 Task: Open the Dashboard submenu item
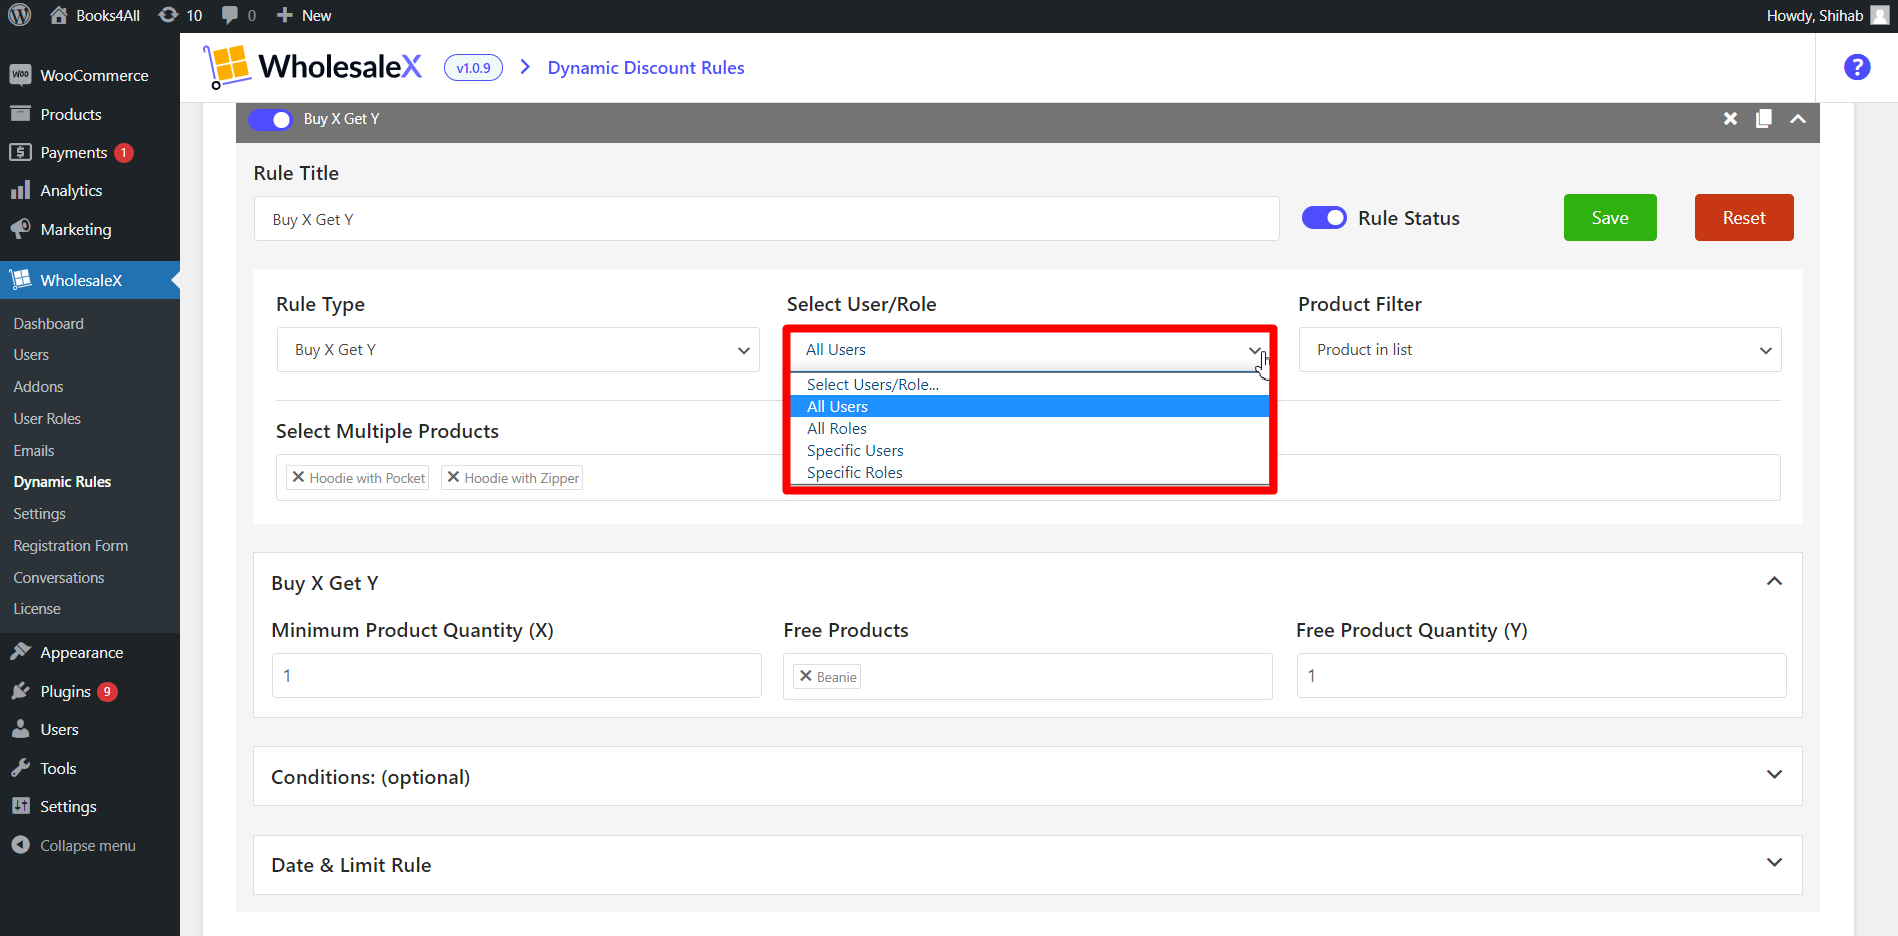pyautogui.click(x=49, y=323)
